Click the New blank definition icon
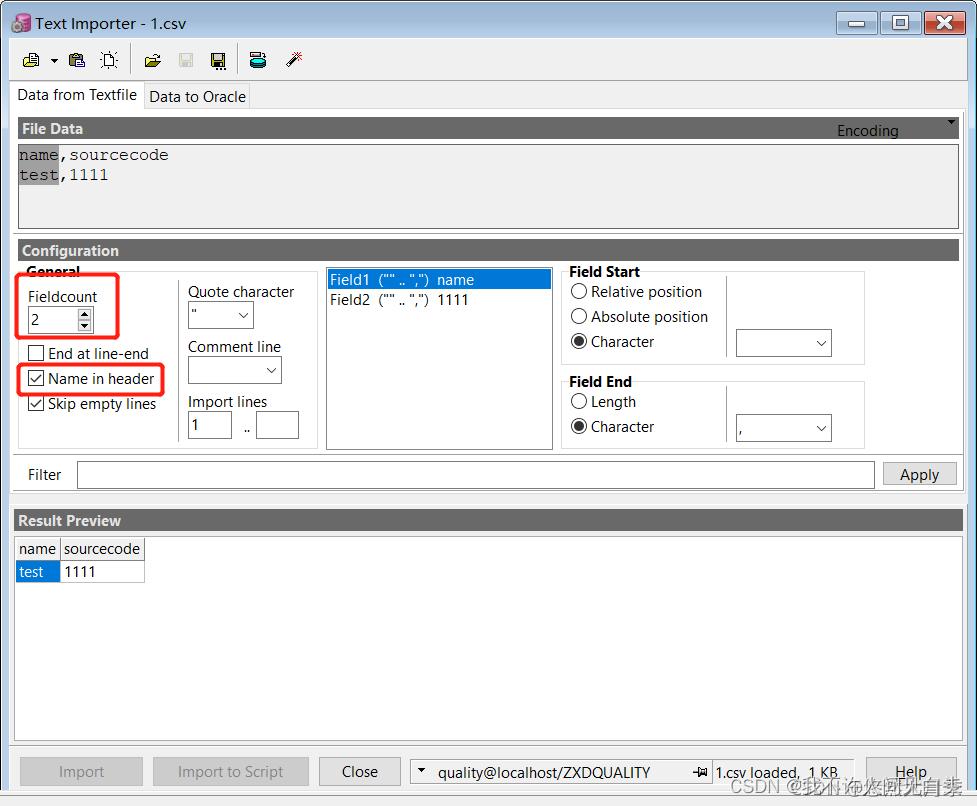Screen dimensions: 977x806 (109, 60)
